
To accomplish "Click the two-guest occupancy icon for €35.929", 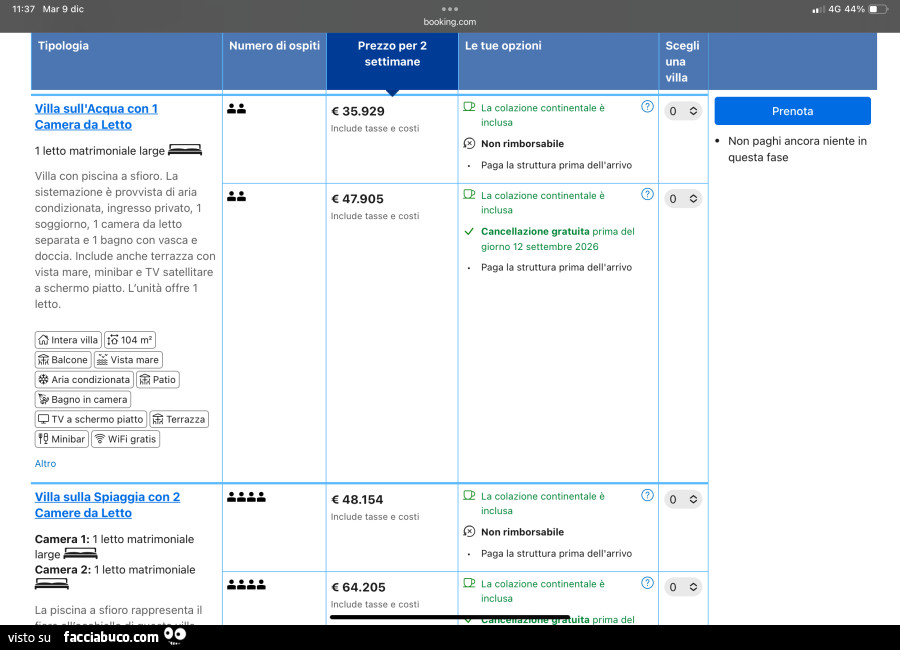I will 236,109.
